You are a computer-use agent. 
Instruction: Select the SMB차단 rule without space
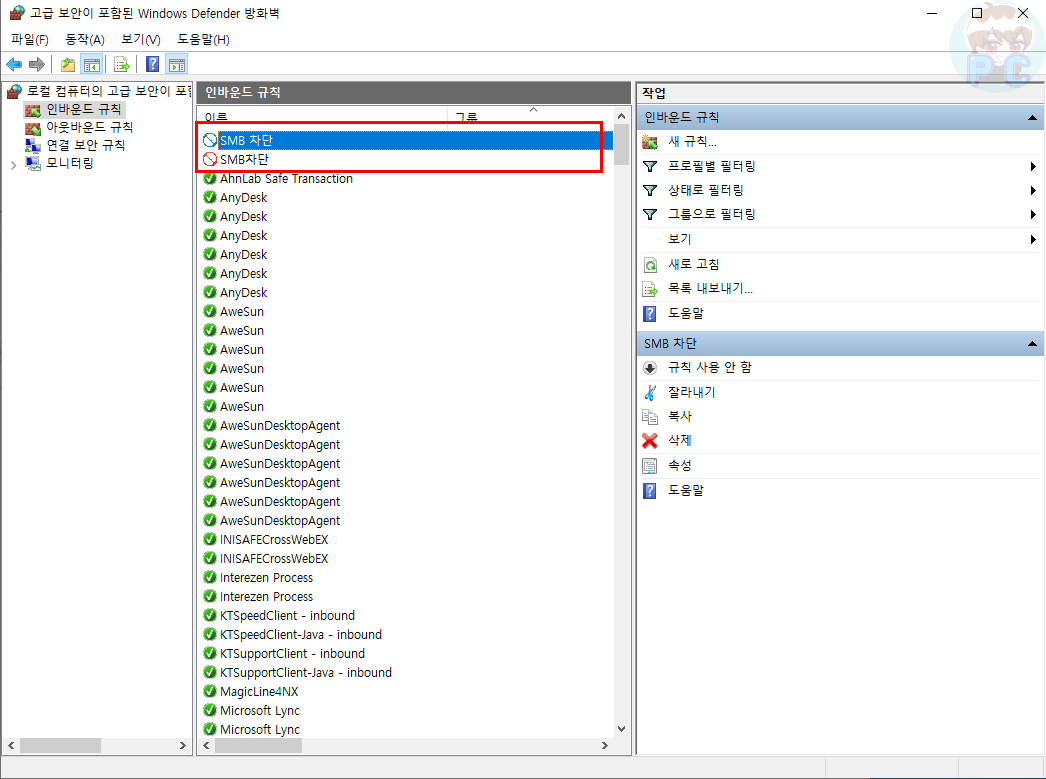244,159
